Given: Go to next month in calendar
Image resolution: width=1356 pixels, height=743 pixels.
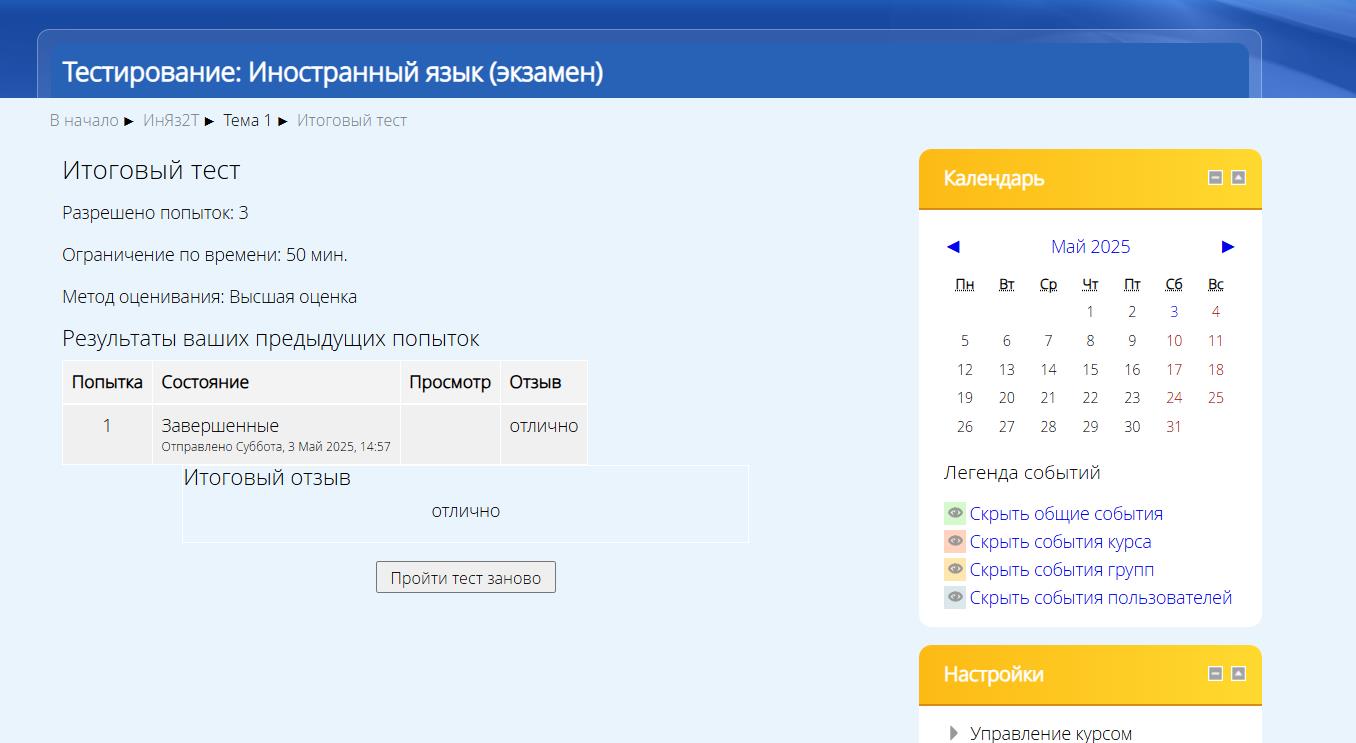Looking at the screenshot, I should tap(1228, 247).
